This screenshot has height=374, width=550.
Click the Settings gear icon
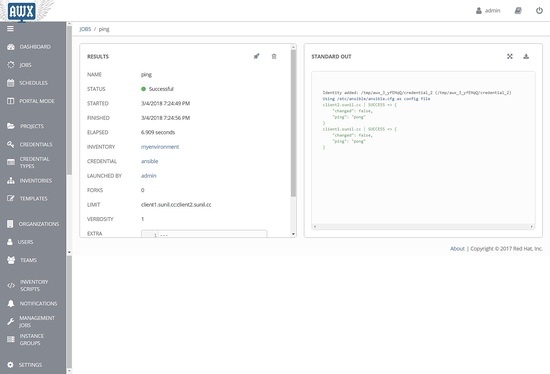click(11, 365)
